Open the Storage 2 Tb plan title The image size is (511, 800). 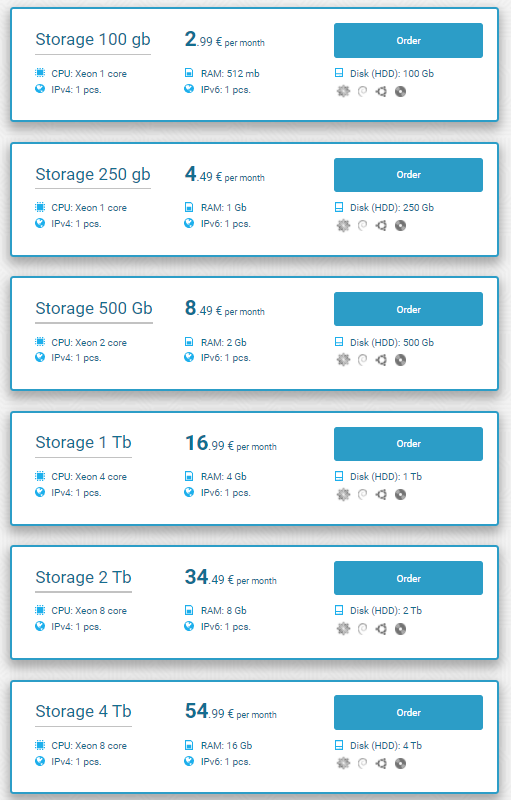pyautogui.click(x=84, y=577)
